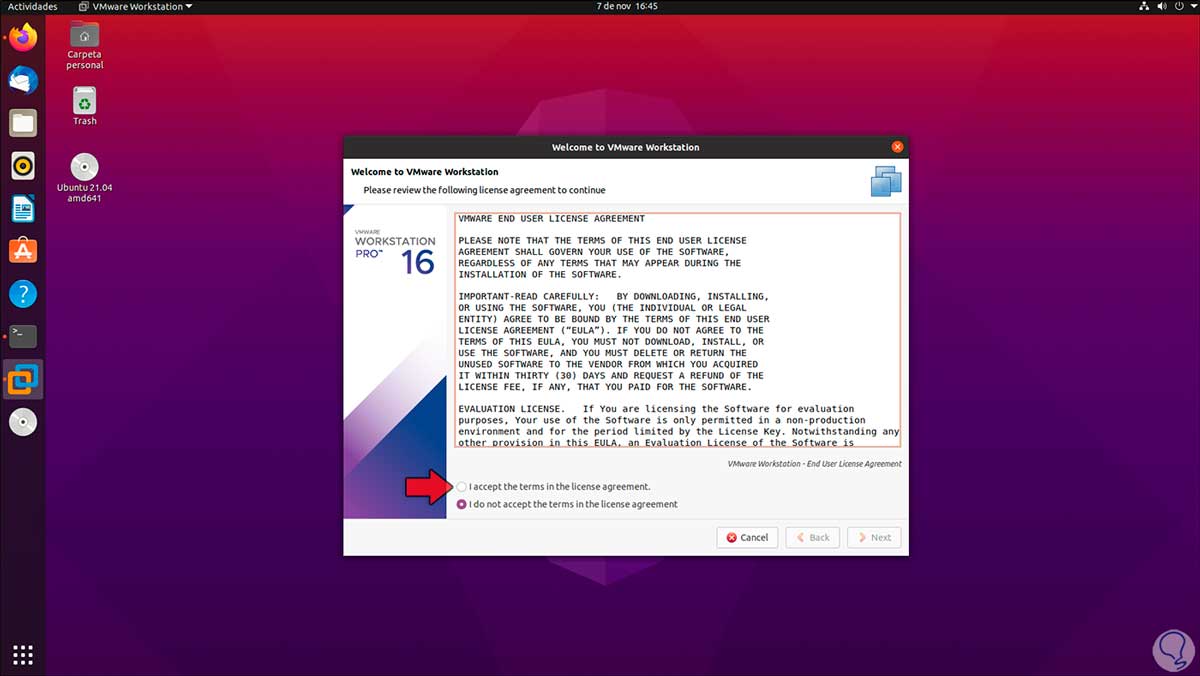Open VMware Workstation app menu in top bar
The image size is (1200, 676).
[x=136, y=6]
